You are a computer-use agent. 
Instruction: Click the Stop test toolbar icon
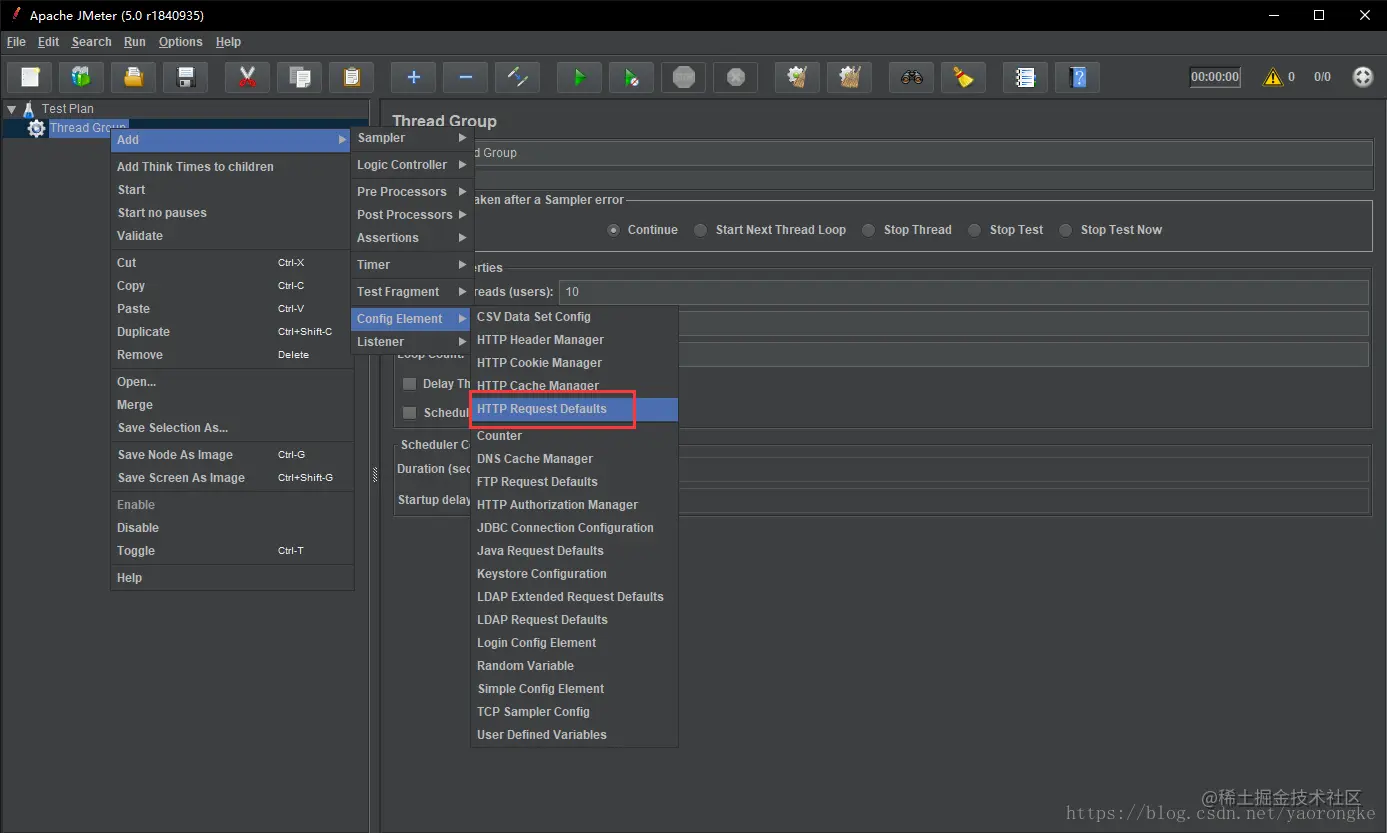pos(683,77)
